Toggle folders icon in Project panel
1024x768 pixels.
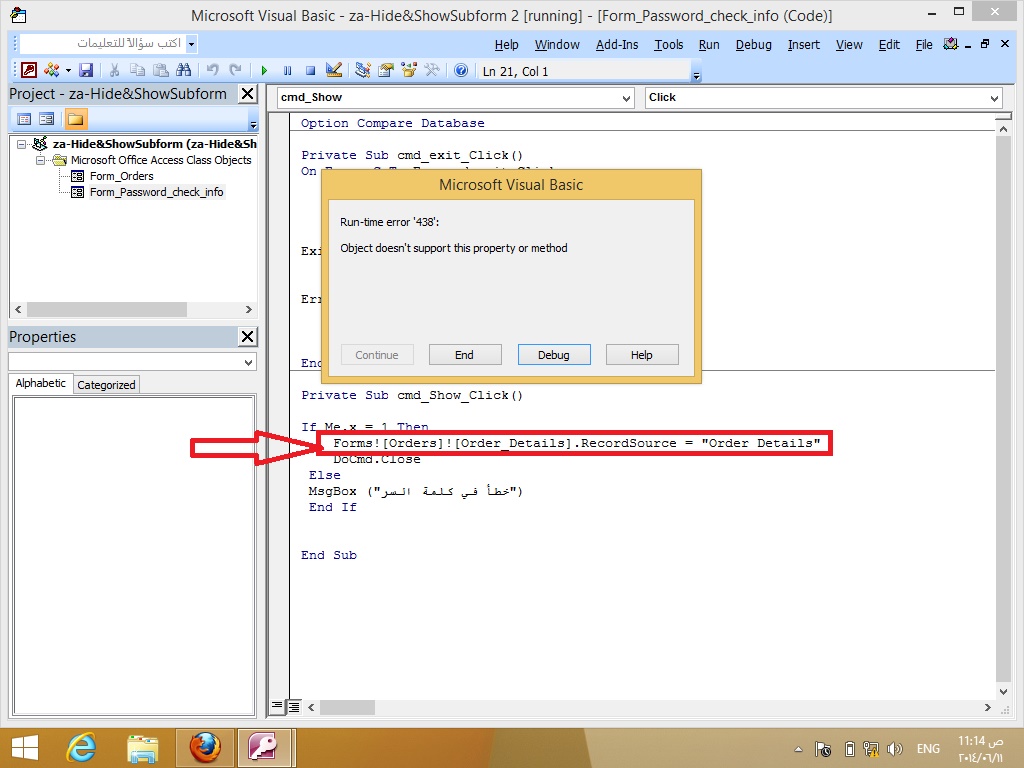coord(75,119)
